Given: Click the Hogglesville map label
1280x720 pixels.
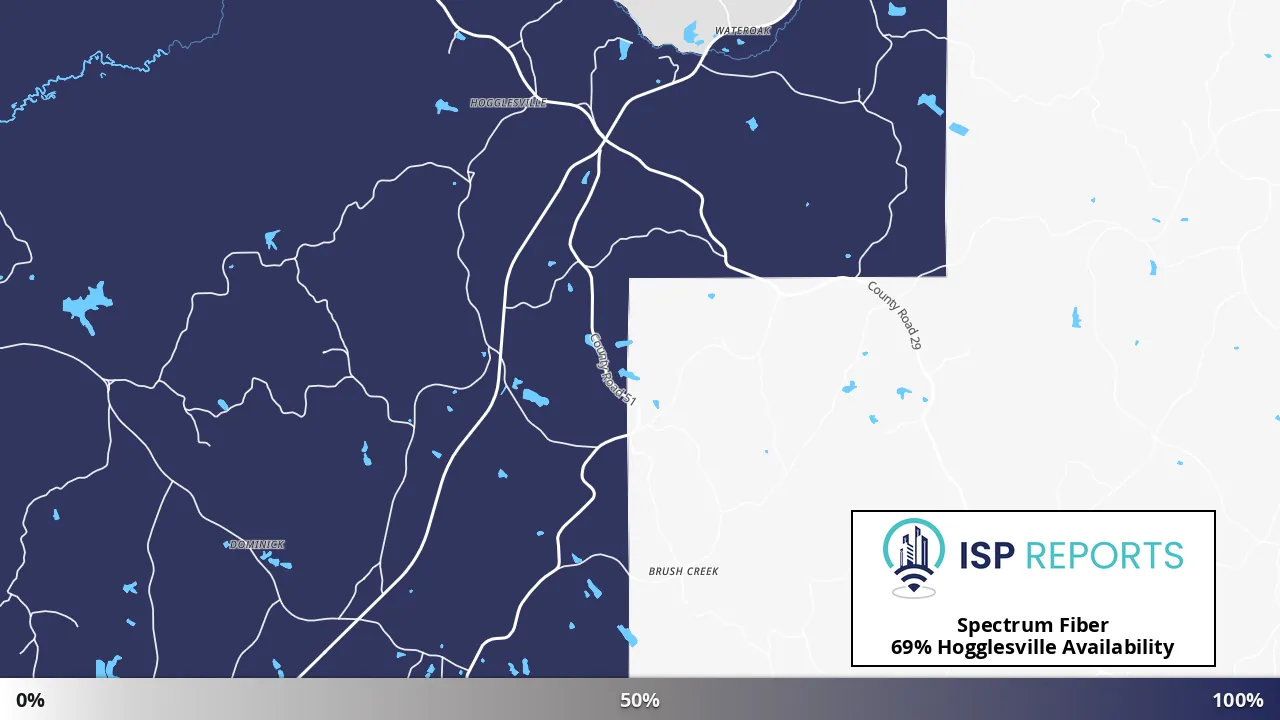Looking at the screenshot, I should [508, 103].
